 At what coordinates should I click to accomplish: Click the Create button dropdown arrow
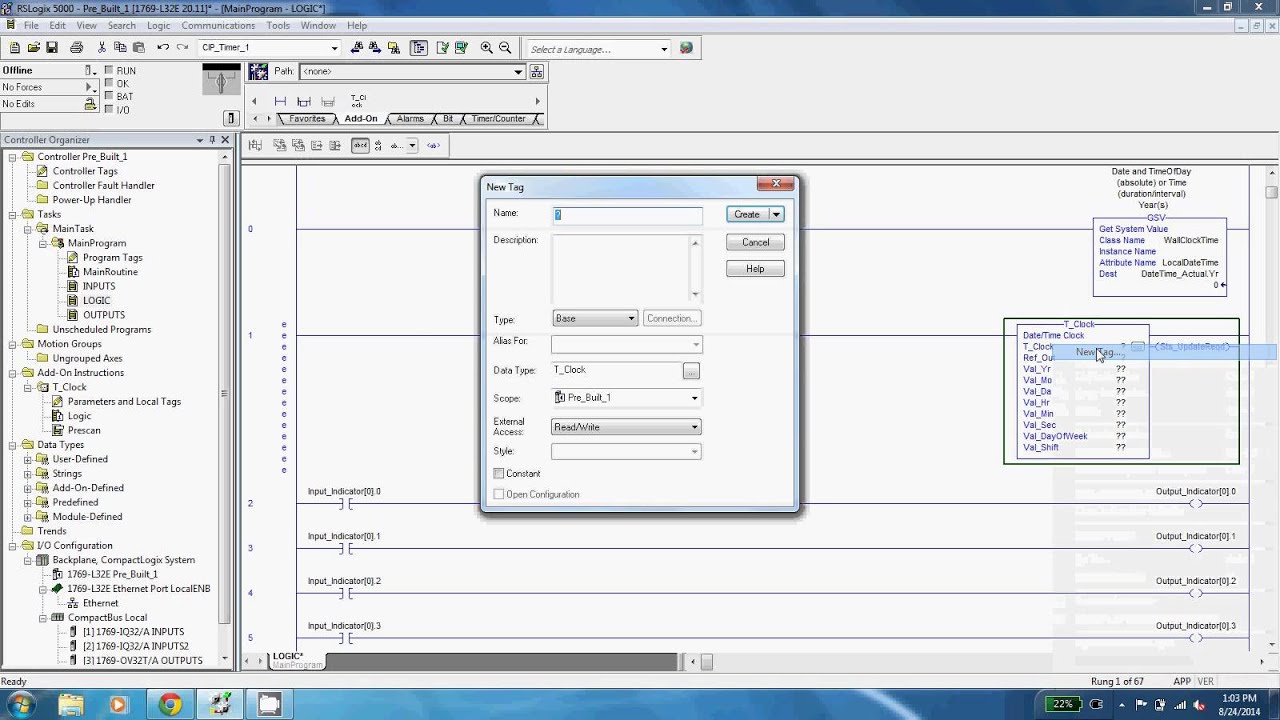(776, 214)
